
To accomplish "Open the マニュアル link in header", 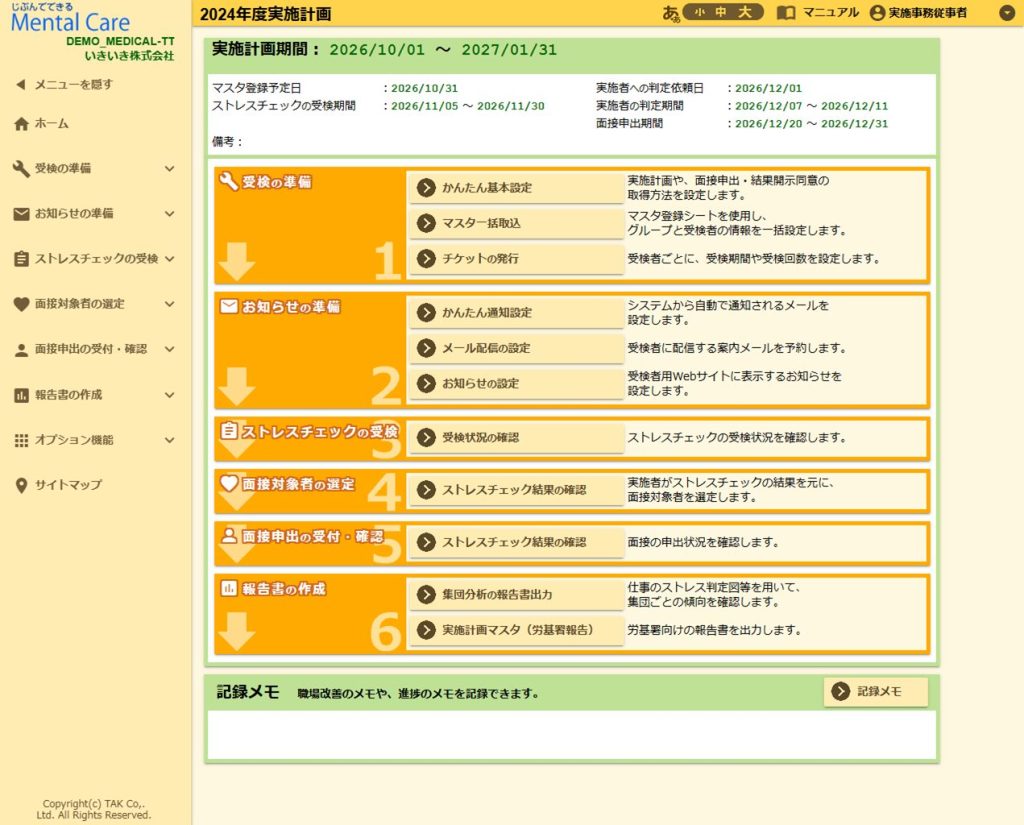I will pyautogui.click(x=831, y=12).
